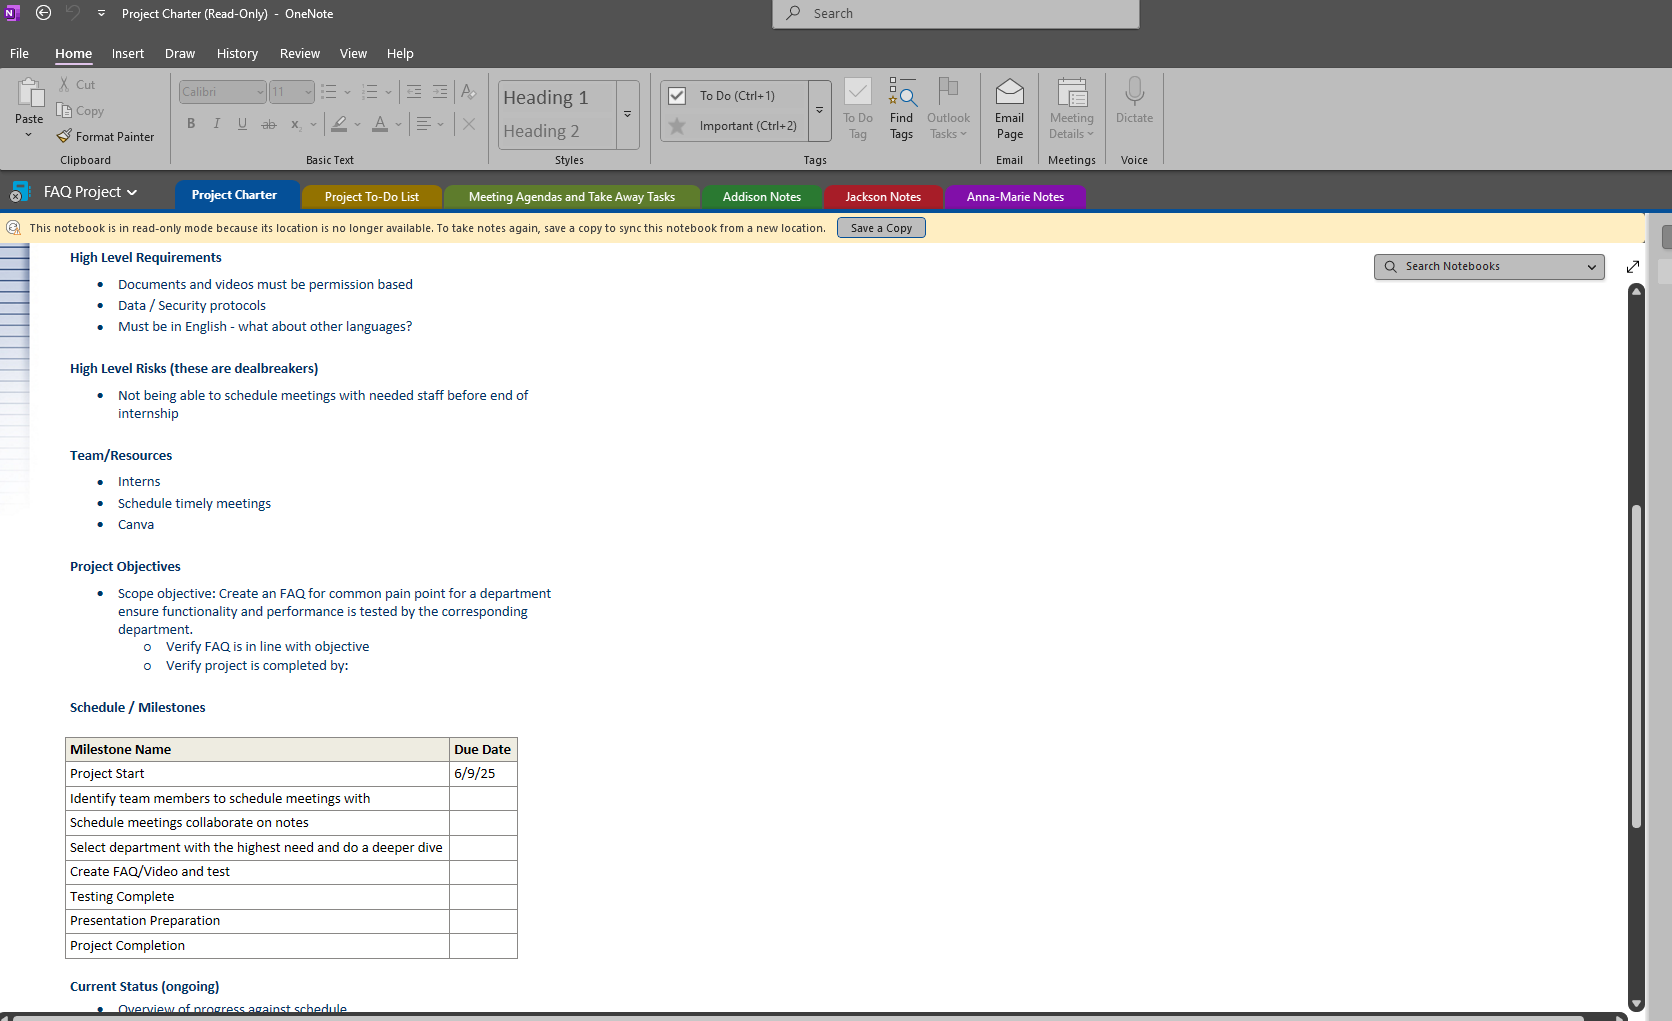
Task: Toggle Underline formatting button
Action: 242,124
